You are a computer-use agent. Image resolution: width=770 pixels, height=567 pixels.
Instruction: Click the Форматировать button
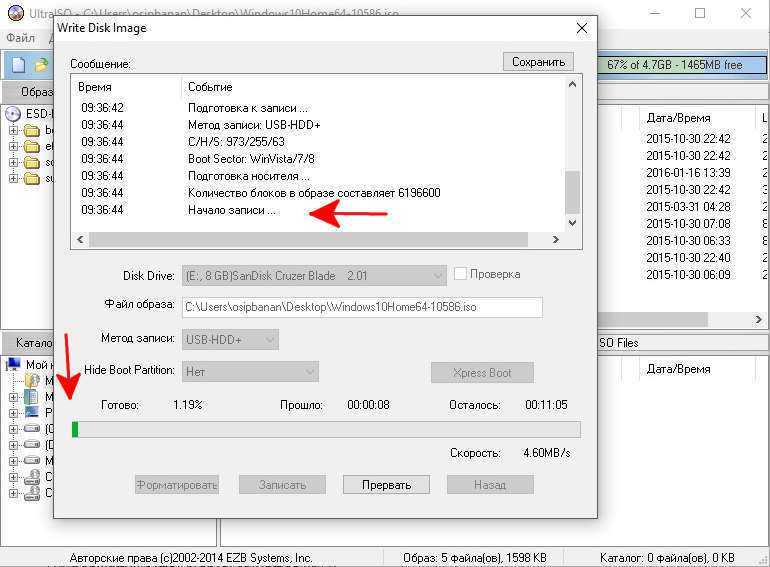click(177, 485)
